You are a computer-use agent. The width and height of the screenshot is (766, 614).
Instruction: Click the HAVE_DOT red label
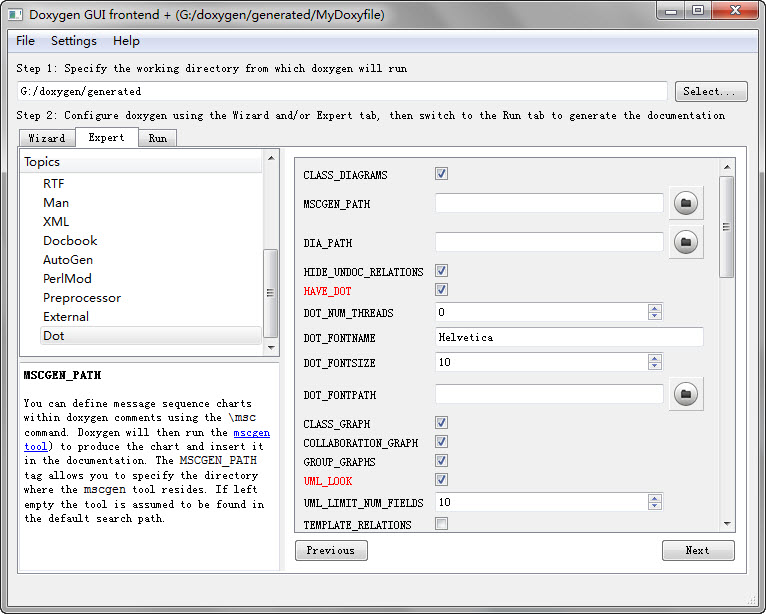[327, 291]
